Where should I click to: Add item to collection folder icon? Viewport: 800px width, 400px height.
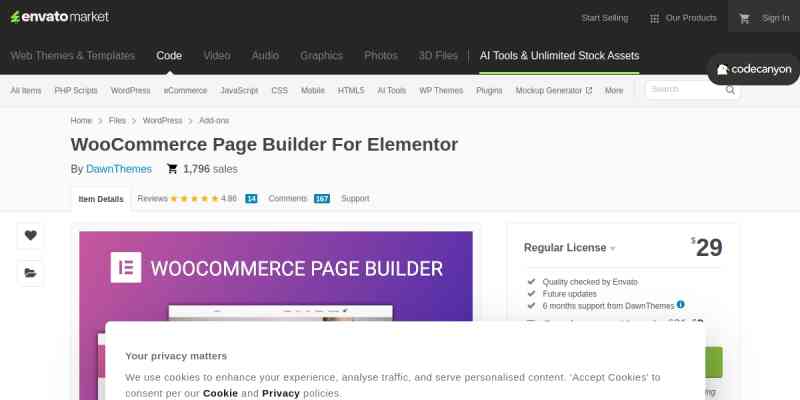point(30,272)
